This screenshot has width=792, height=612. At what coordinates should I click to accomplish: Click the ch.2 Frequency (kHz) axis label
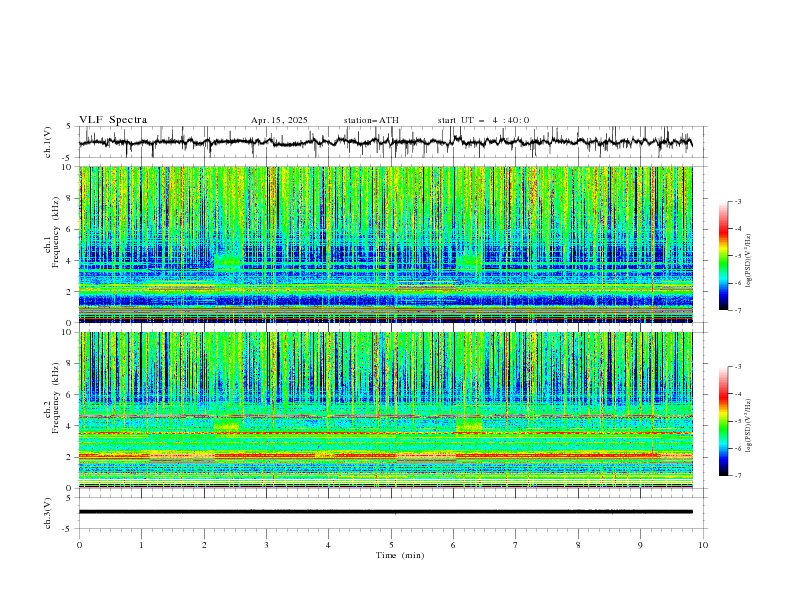(52, 398)
